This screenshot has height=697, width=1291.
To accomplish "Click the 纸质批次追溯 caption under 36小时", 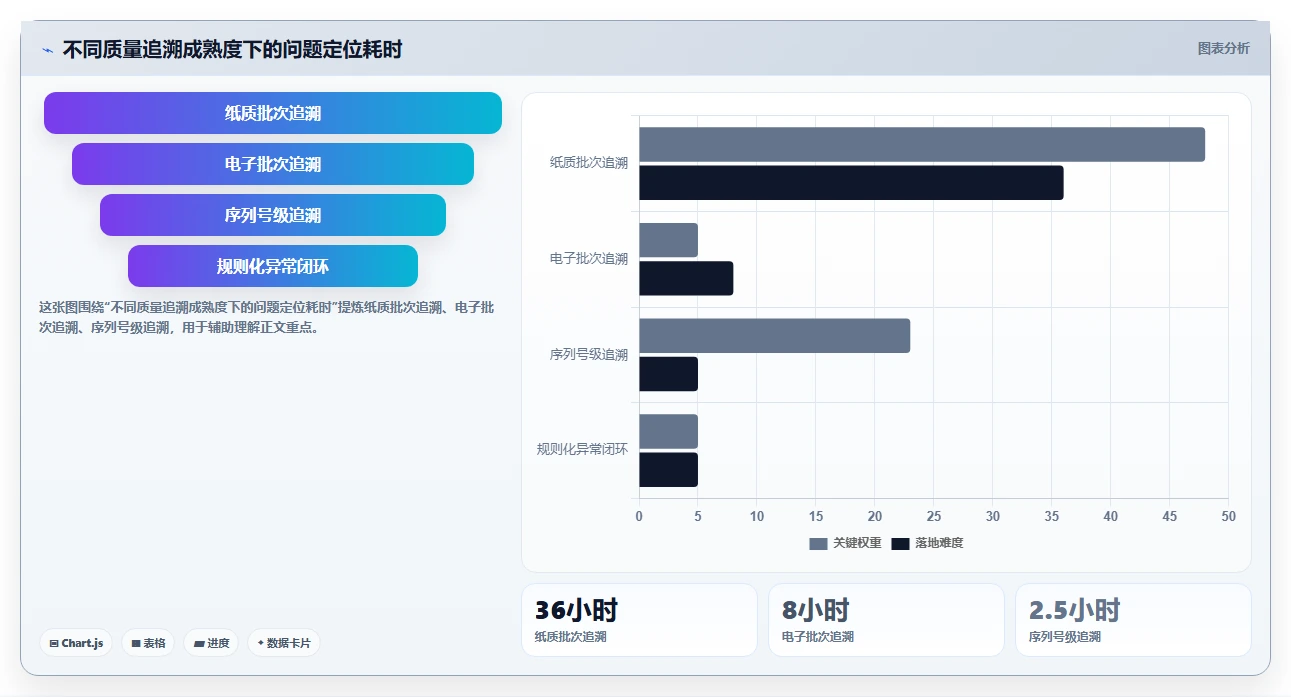I will tap(571, 637).
